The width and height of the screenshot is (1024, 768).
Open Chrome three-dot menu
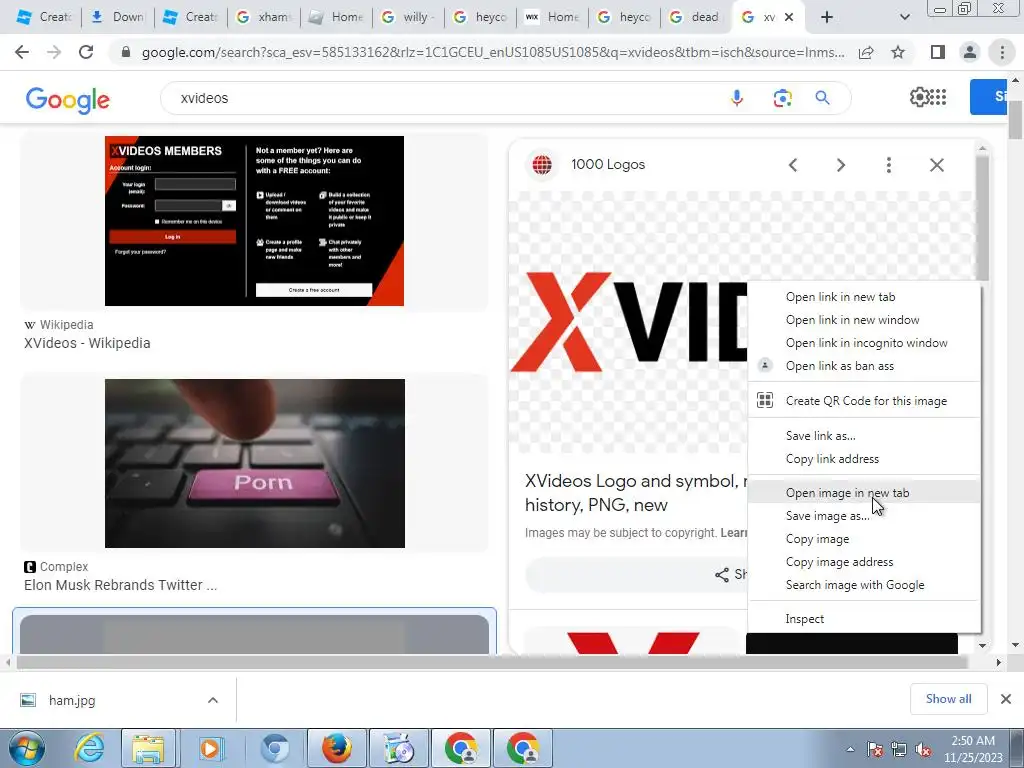(1002, 52)
